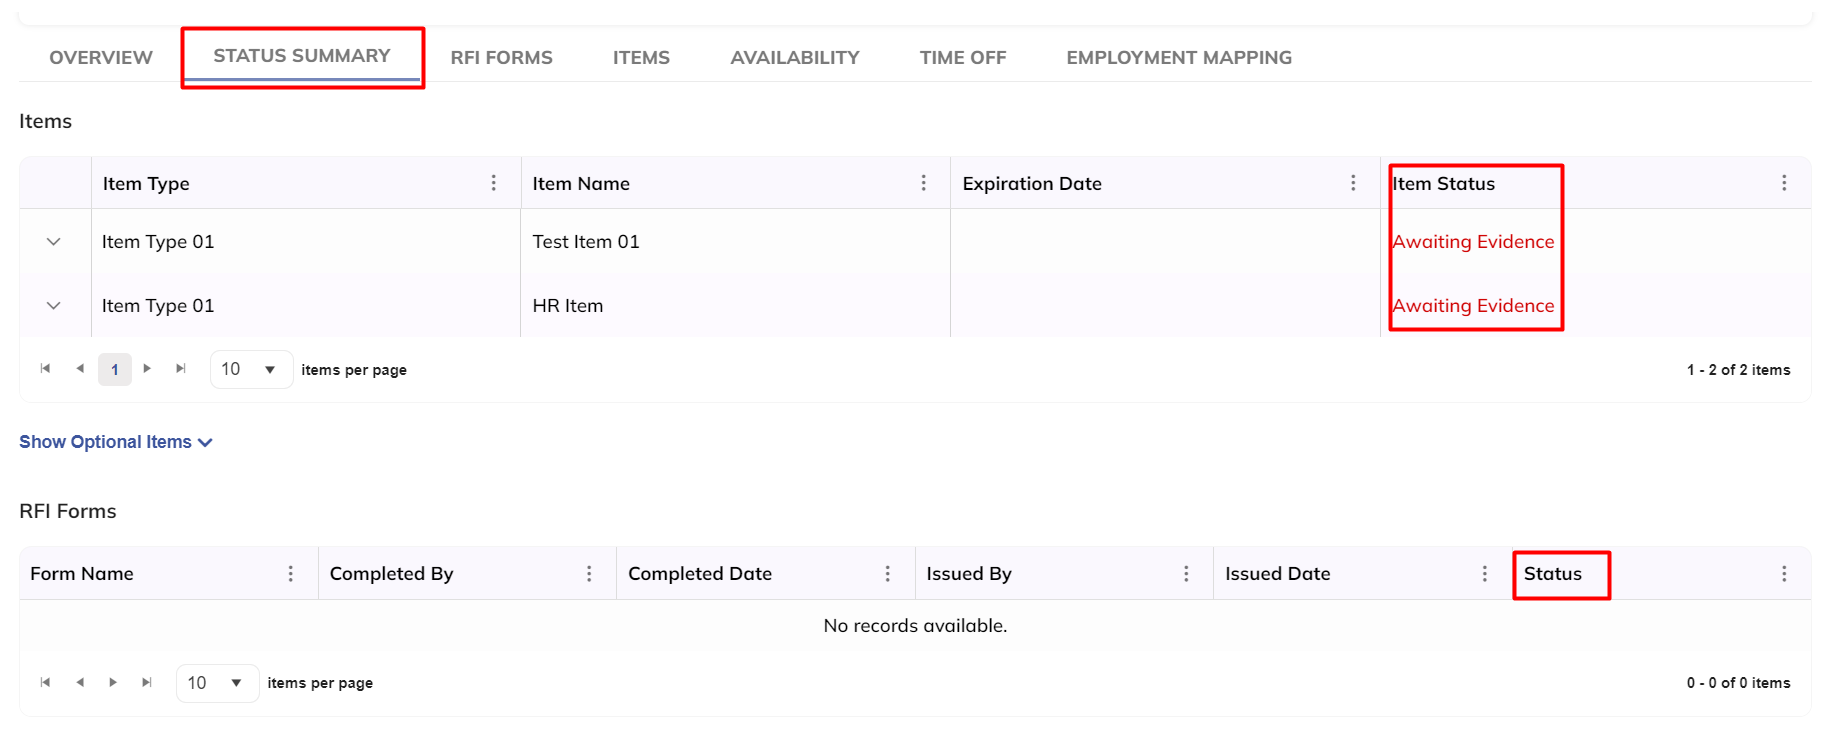1839x729 pixels.
Task: Open the Item Name column menu
Action: click(x=923, y=183)
